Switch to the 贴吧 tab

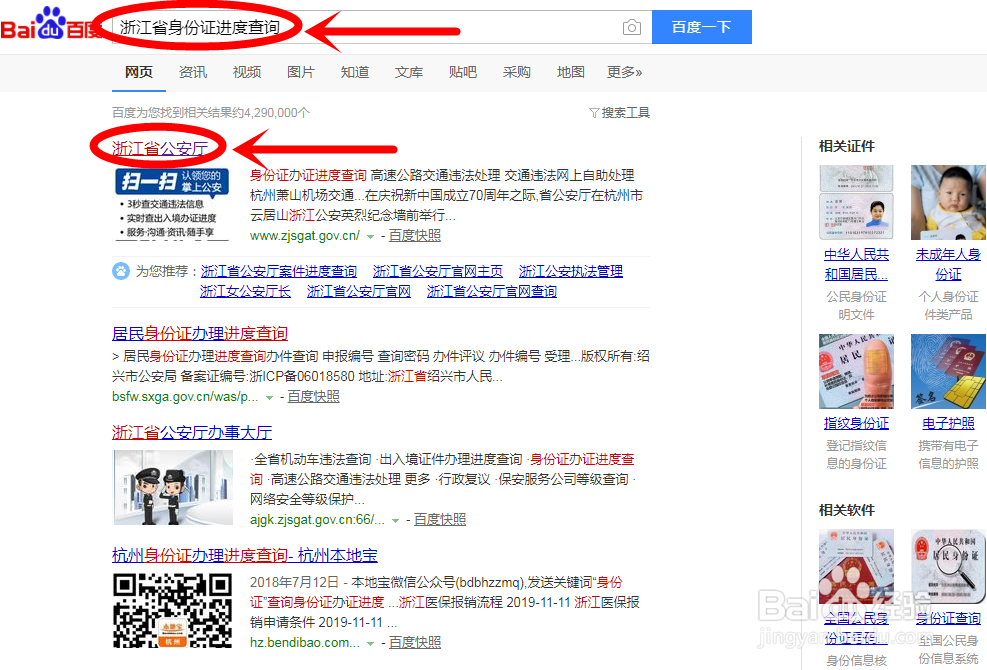pos(463,72)
